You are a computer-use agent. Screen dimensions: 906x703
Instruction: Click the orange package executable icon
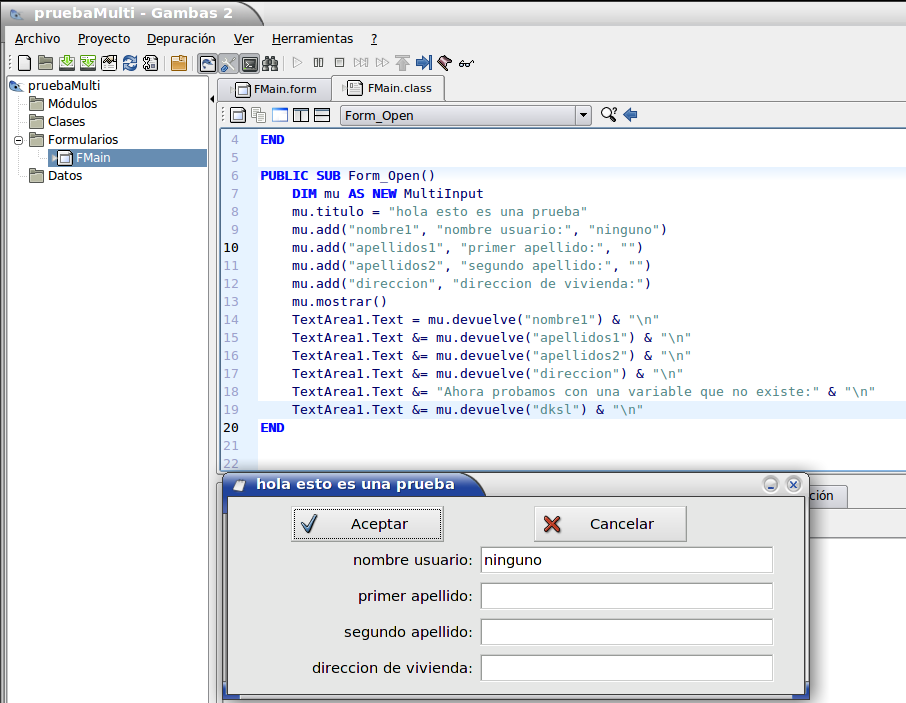pos(179,63)
